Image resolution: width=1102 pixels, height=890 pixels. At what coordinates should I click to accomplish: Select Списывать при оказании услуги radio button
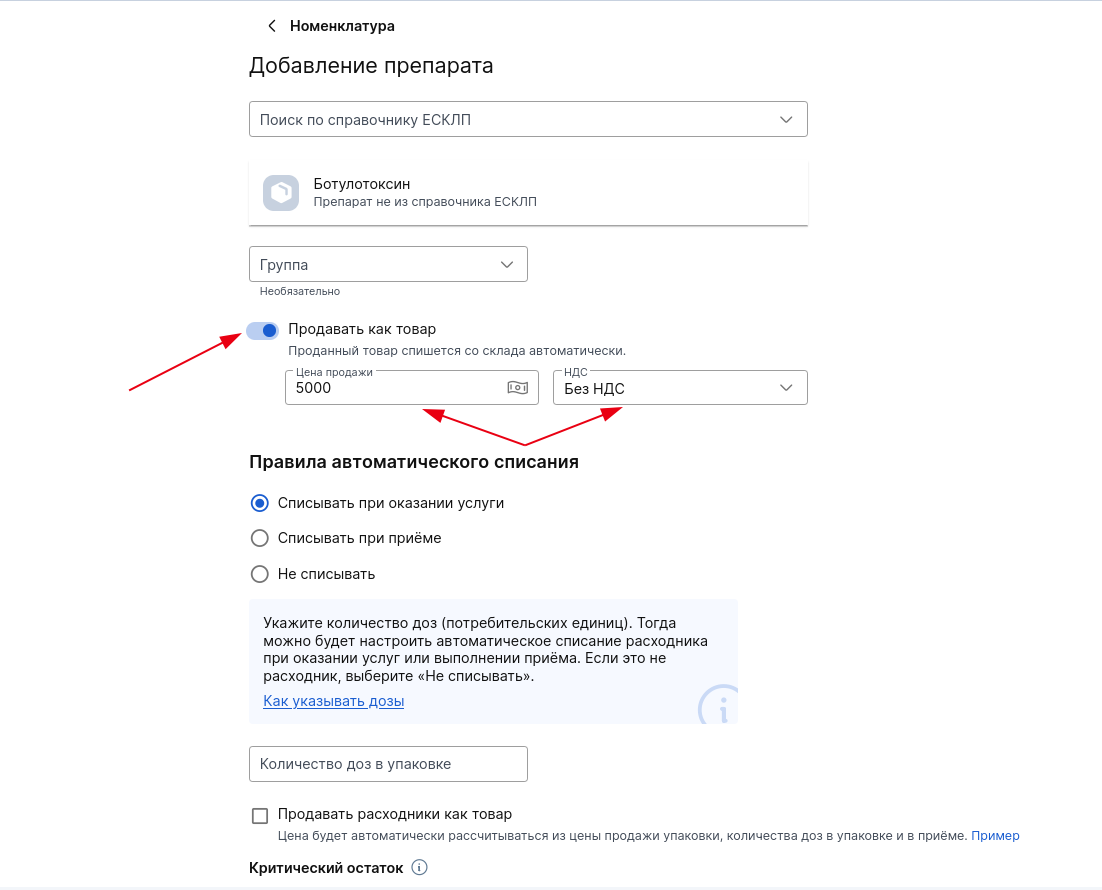[259, 503]
